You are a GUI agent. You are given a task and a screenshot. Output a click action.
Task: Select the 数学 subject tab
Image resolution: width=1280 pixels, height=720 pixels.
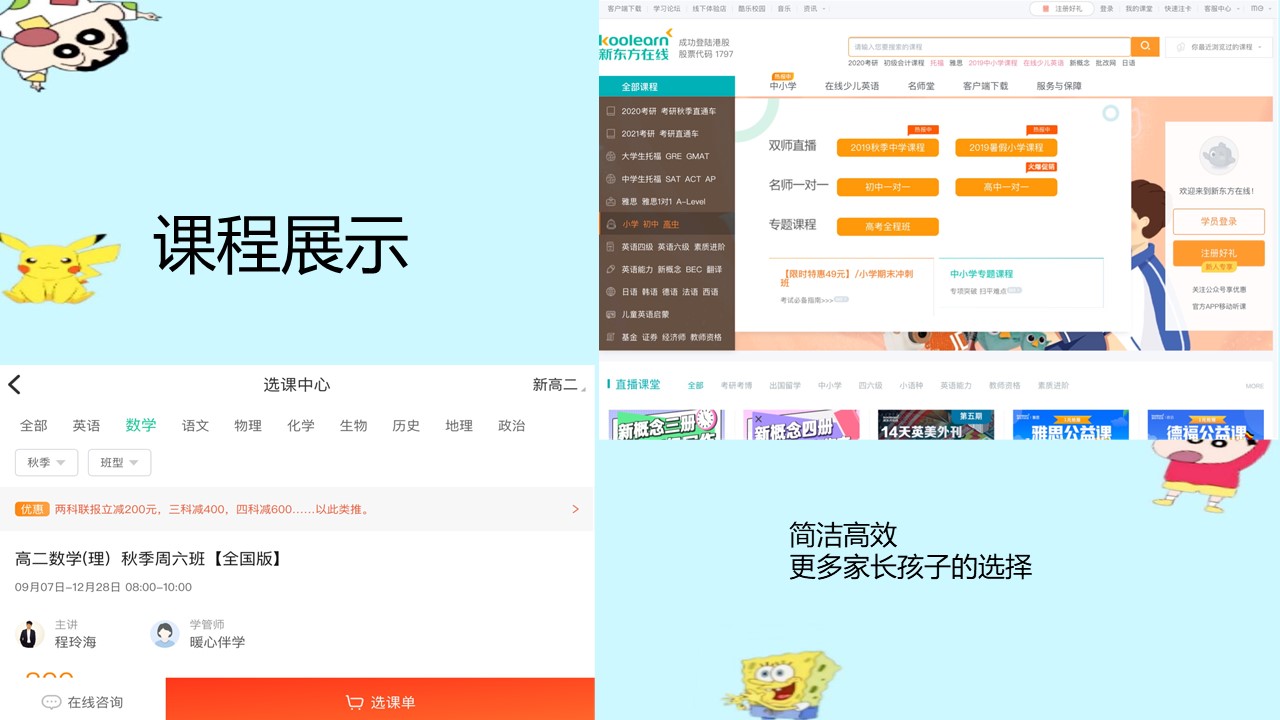click(x=141, y=425)
